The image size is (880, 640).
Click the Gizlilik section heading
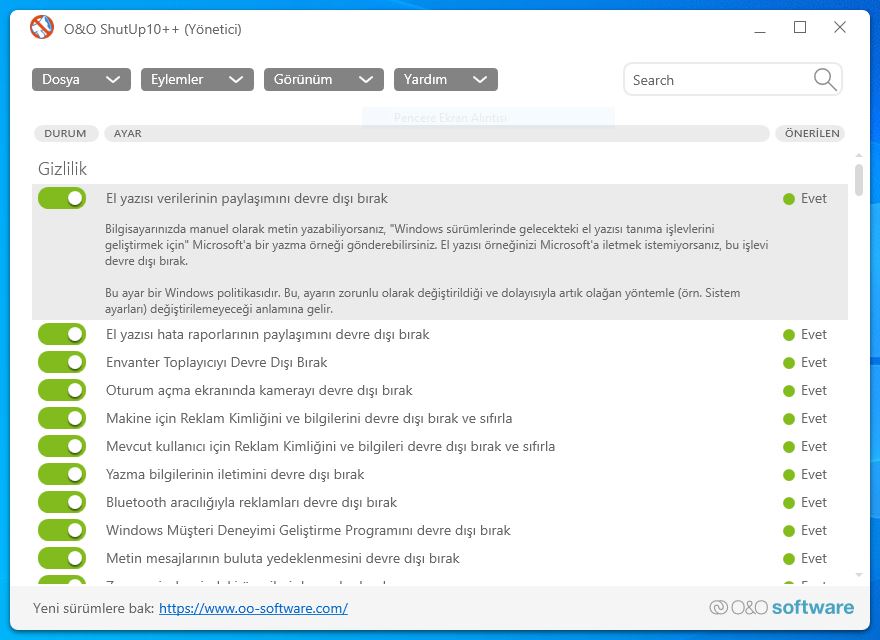pos(62,169)
